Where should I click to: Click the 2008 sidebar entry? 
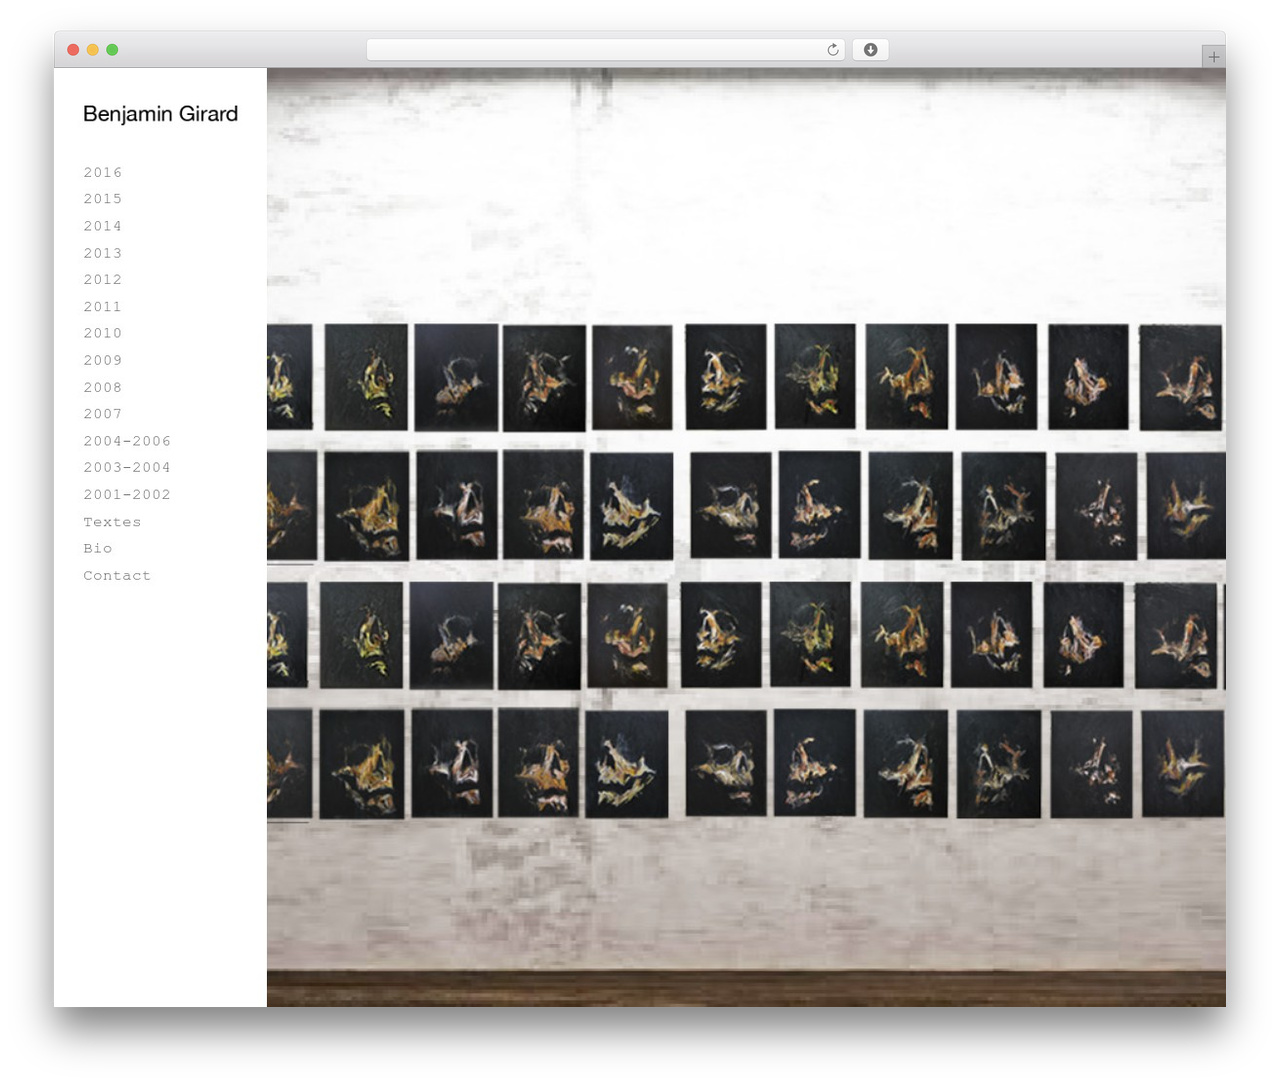click(103, 387)
